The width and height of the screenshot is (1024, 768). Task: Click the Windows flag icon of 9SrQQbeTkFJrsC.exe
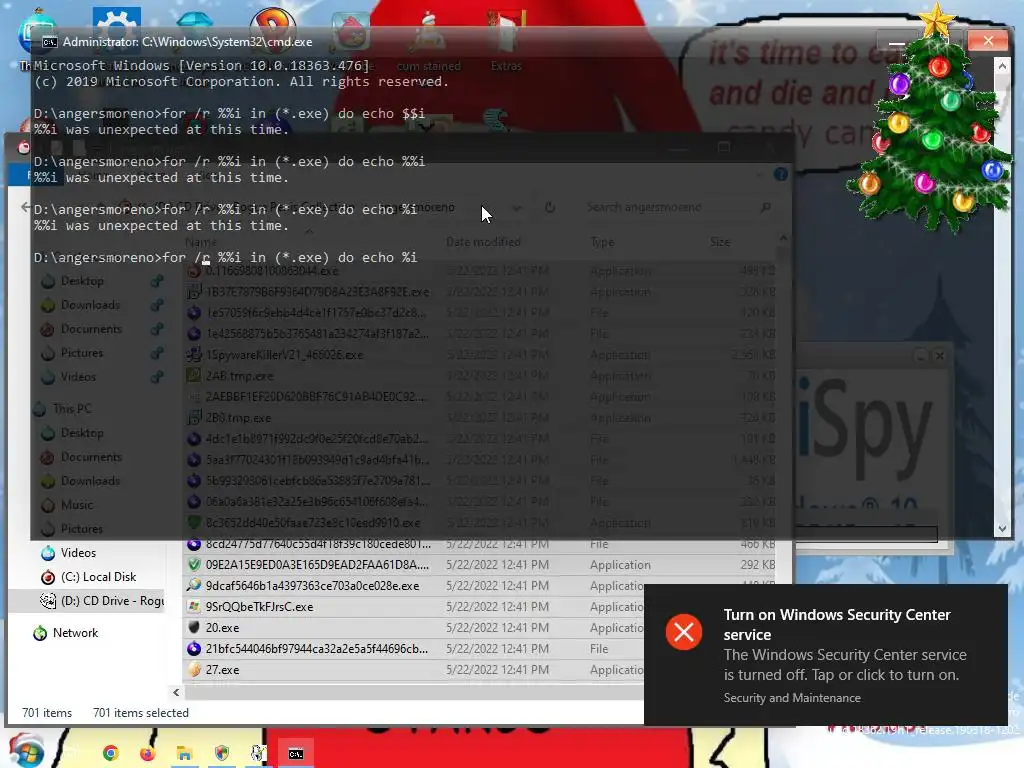pos(194,607)
